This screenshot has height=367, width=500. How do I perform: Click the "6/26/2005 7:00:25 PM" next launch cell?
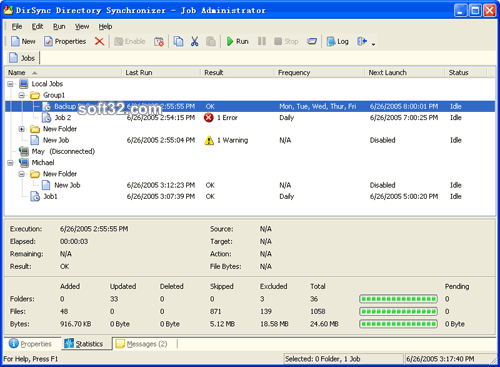tap(404, 118)
